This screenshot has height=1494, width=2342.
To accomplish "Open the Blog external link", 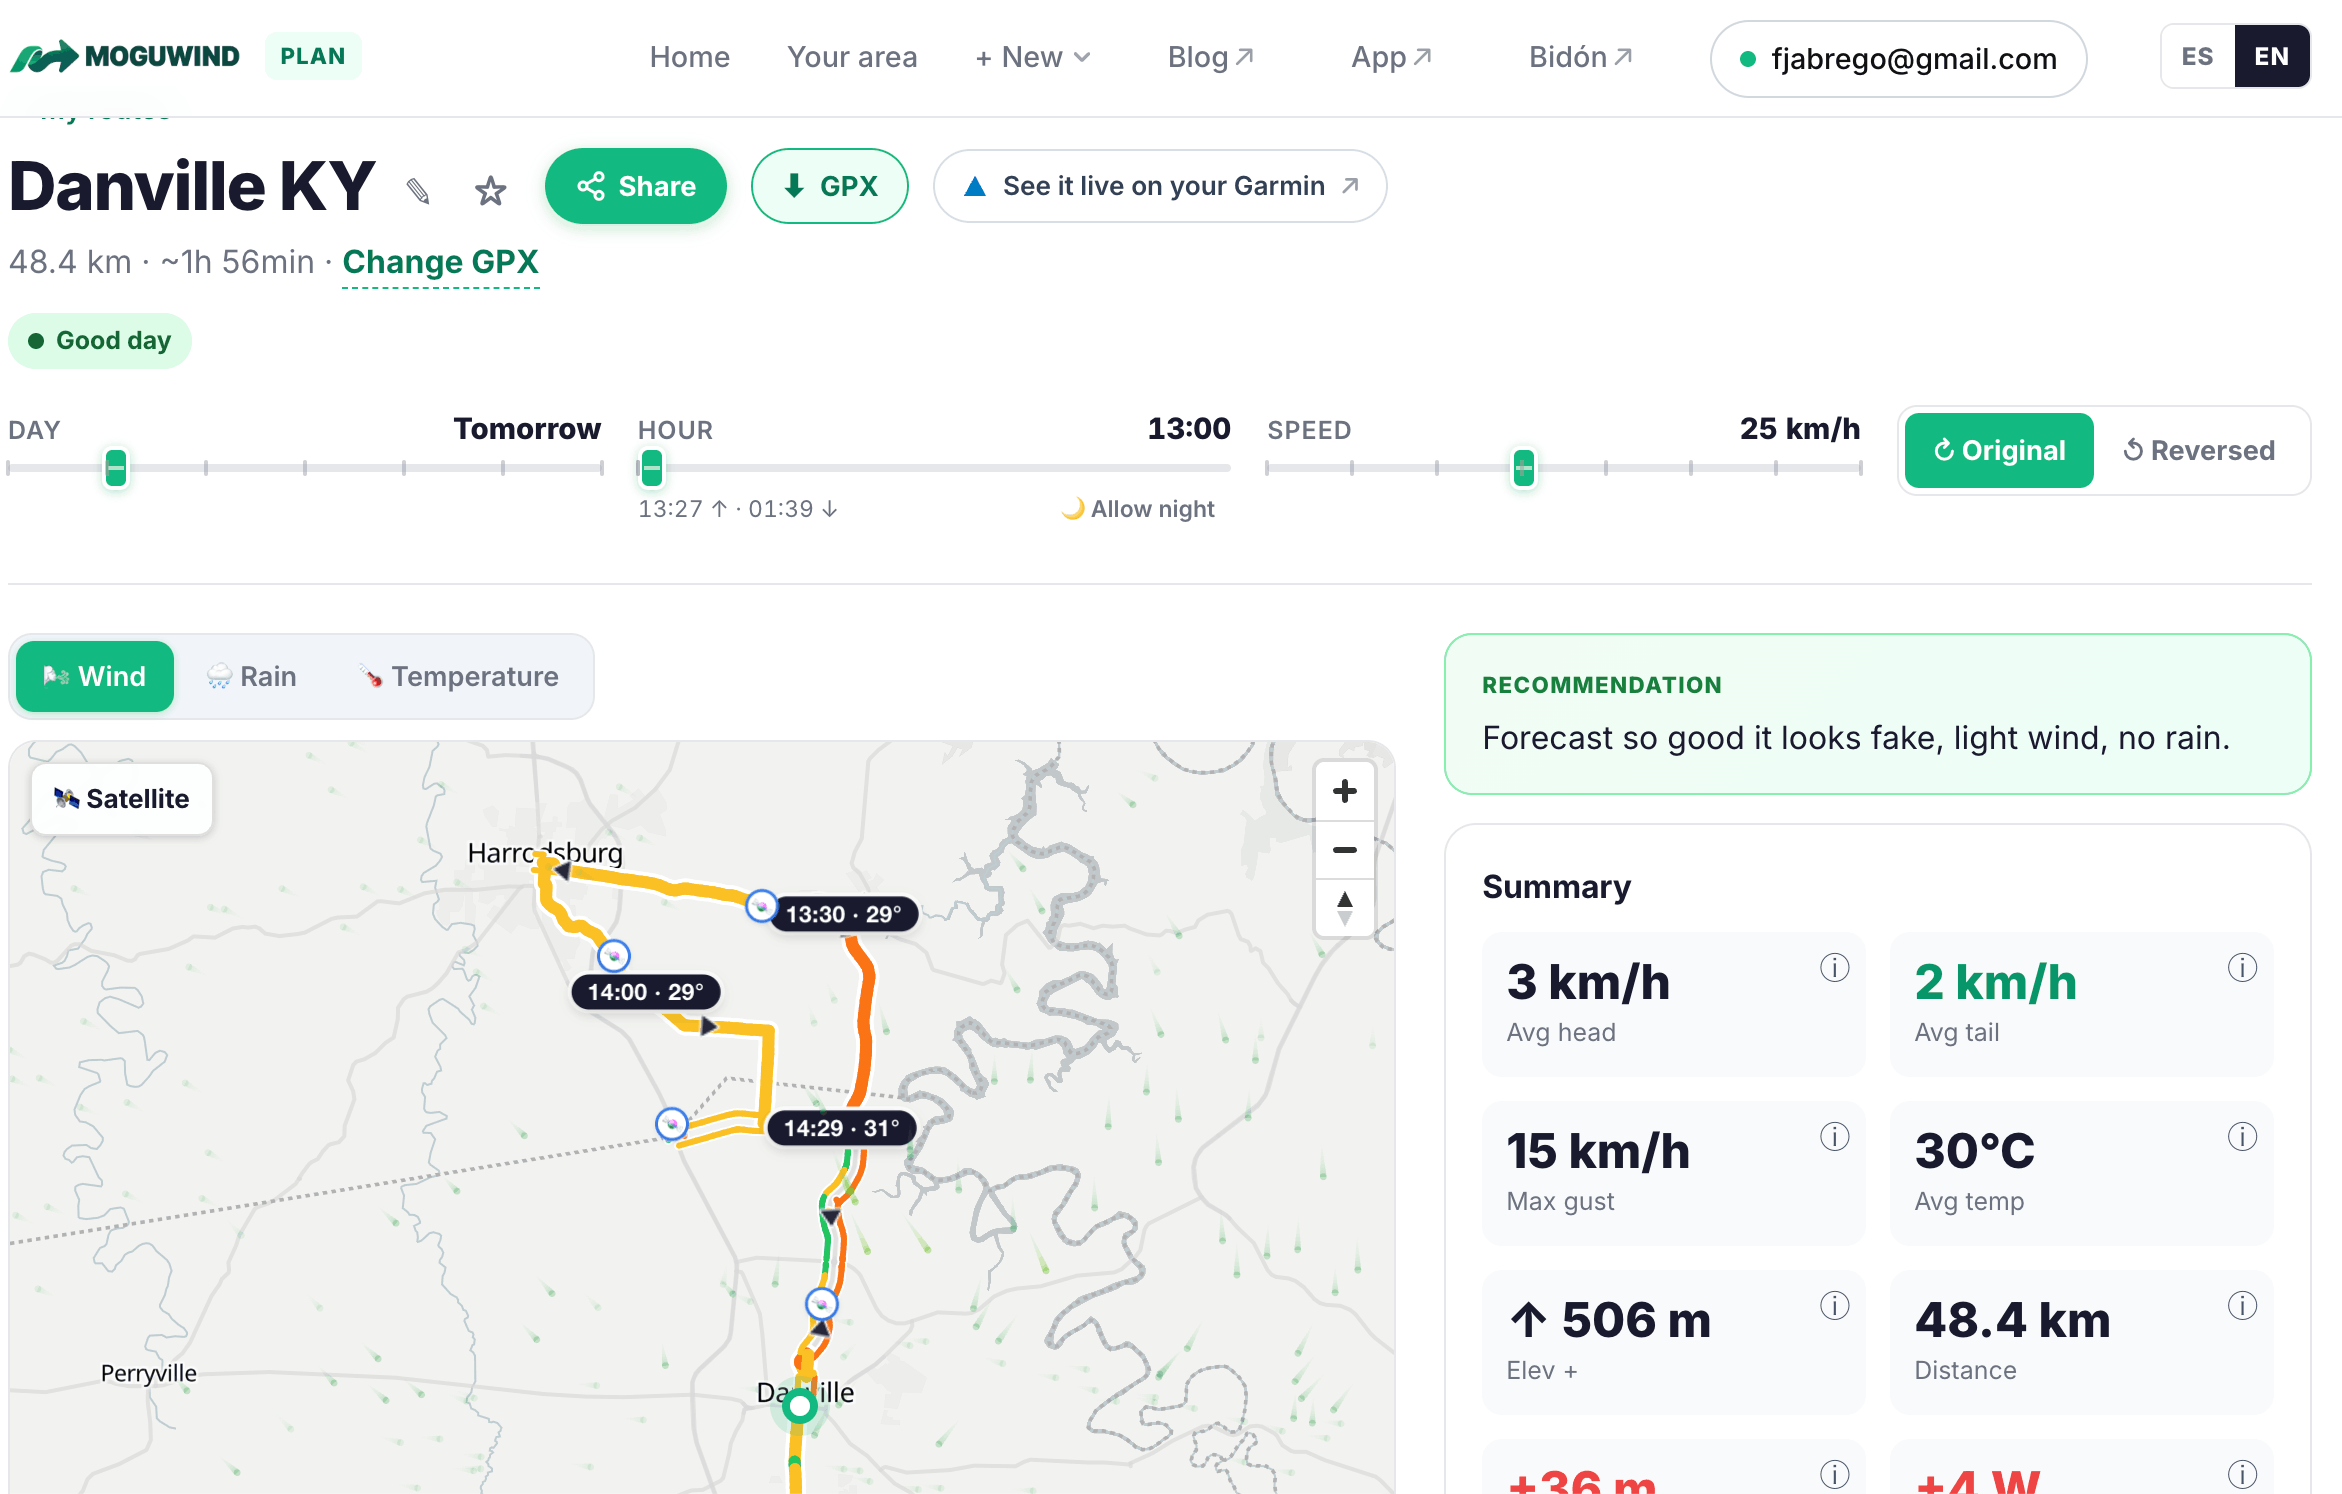I will point(1211,57).
